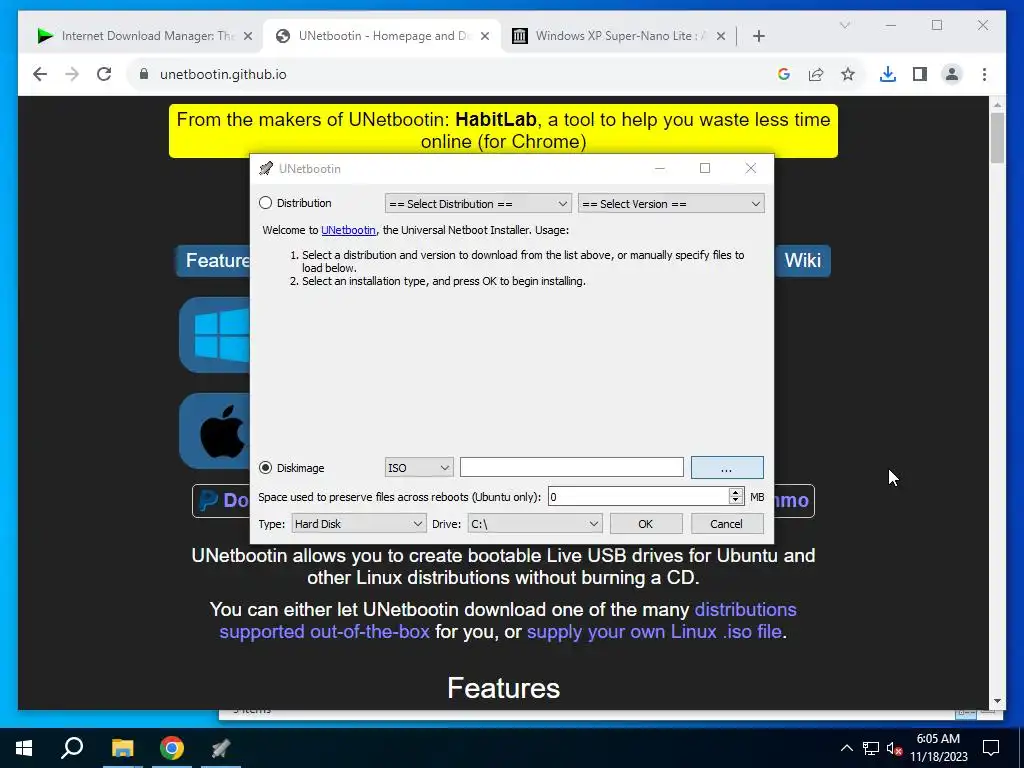Switch to UNetbootin Homepage tab
Image resolution: width=1024 pixels, height=768 pixels.
coord(382,36)
